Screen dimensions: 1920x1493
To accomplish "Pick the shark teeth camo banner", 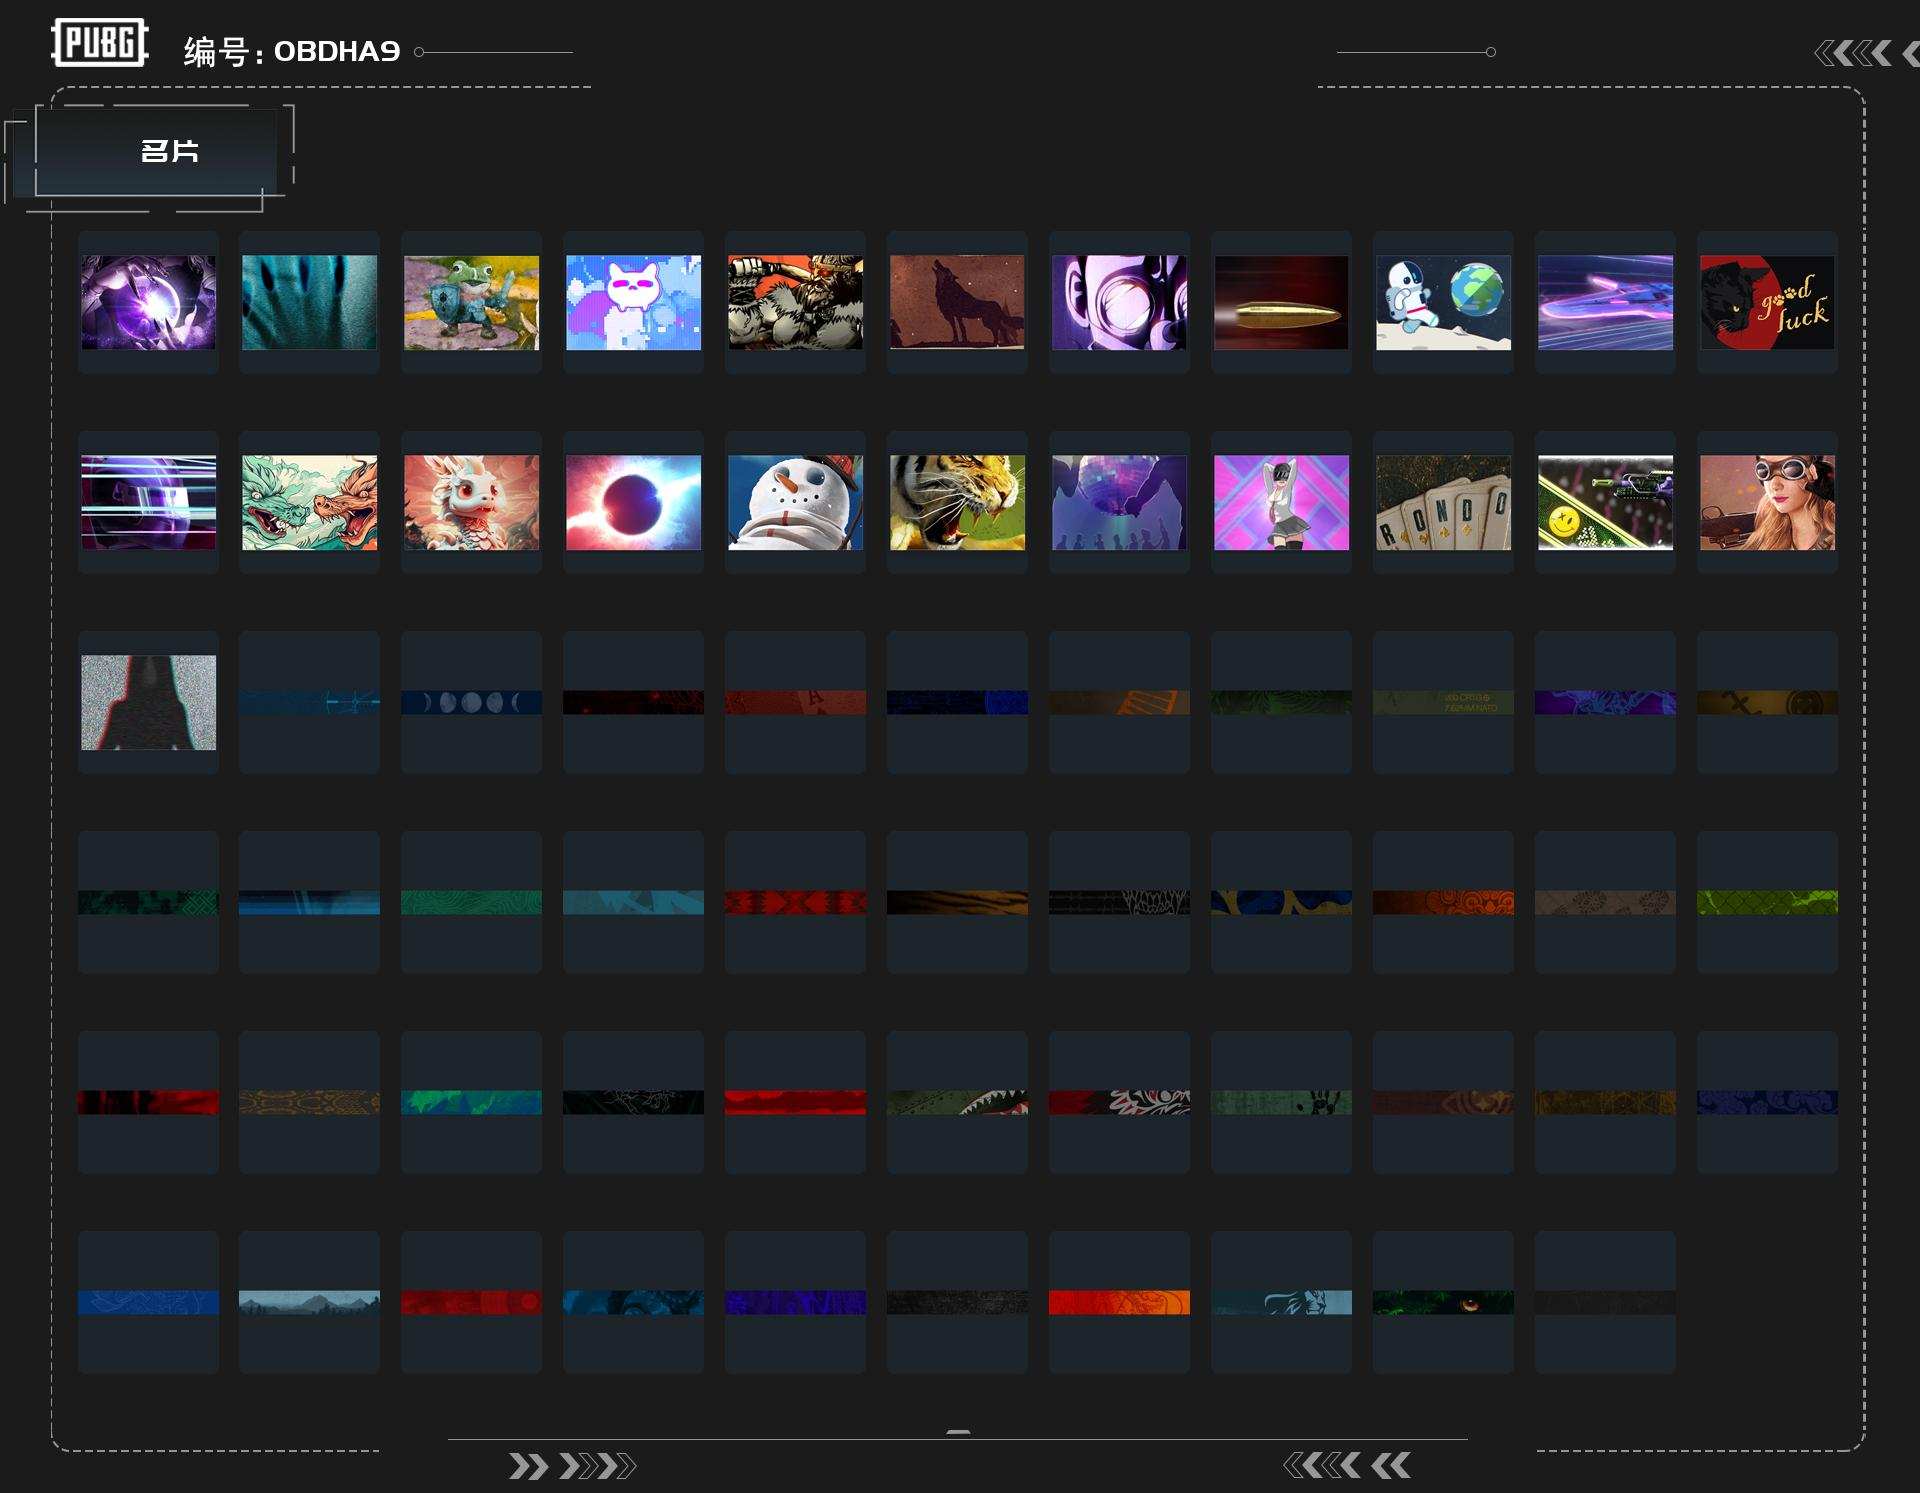I will pyautogui.click(x=957, y=1102).
